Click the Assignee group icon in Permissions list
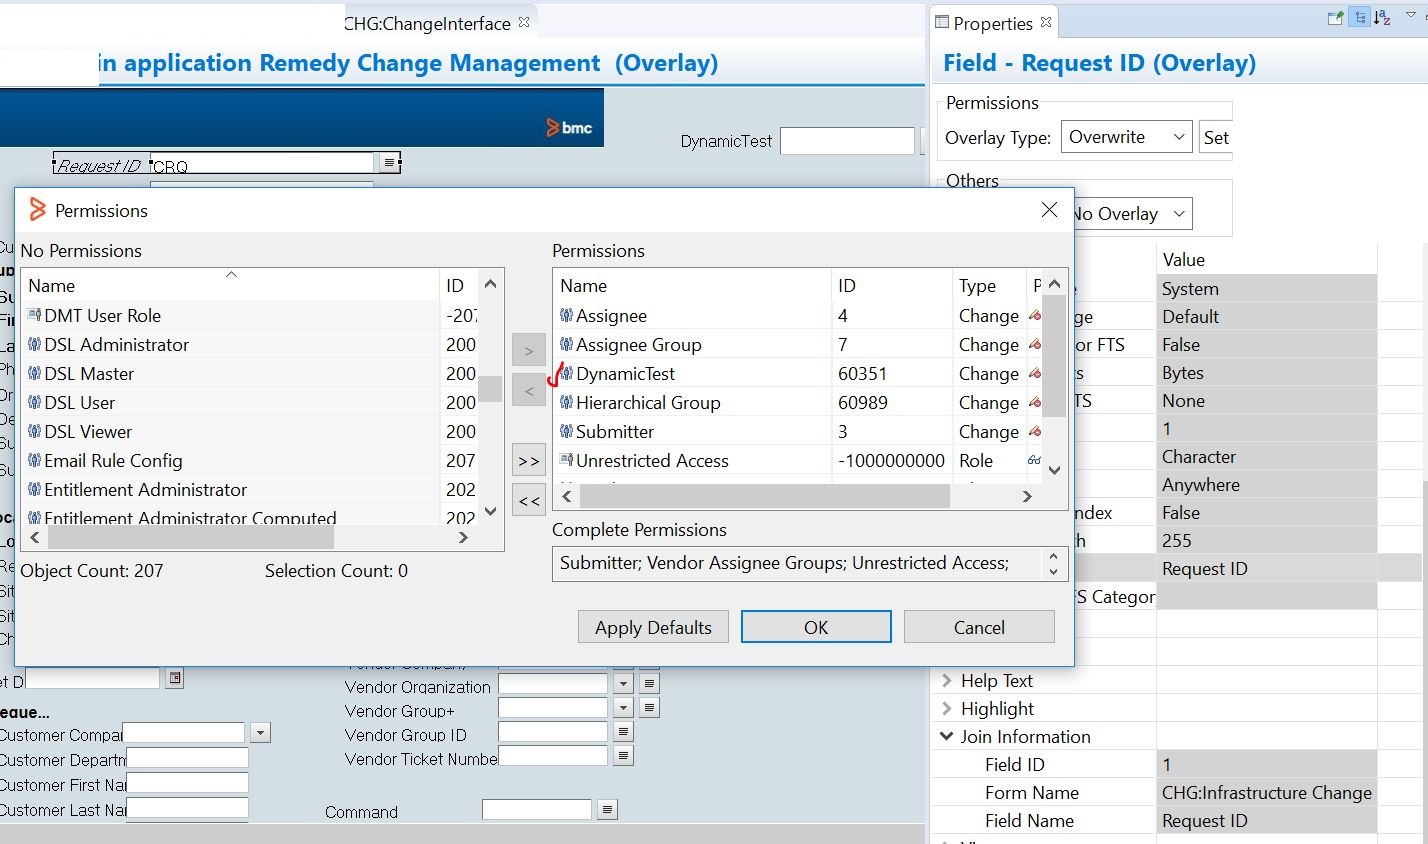Image resolution: width=1428 pixels, height=844 pixels. click(x=567, y=315)
